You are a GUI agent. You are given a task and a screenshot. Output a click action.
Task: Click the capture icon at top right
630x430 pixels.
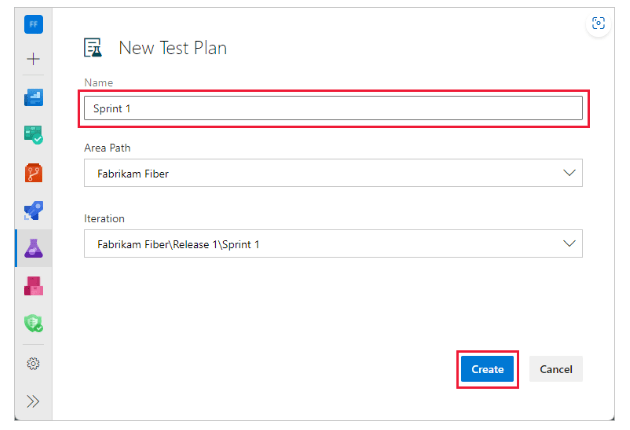click(598, 23)
